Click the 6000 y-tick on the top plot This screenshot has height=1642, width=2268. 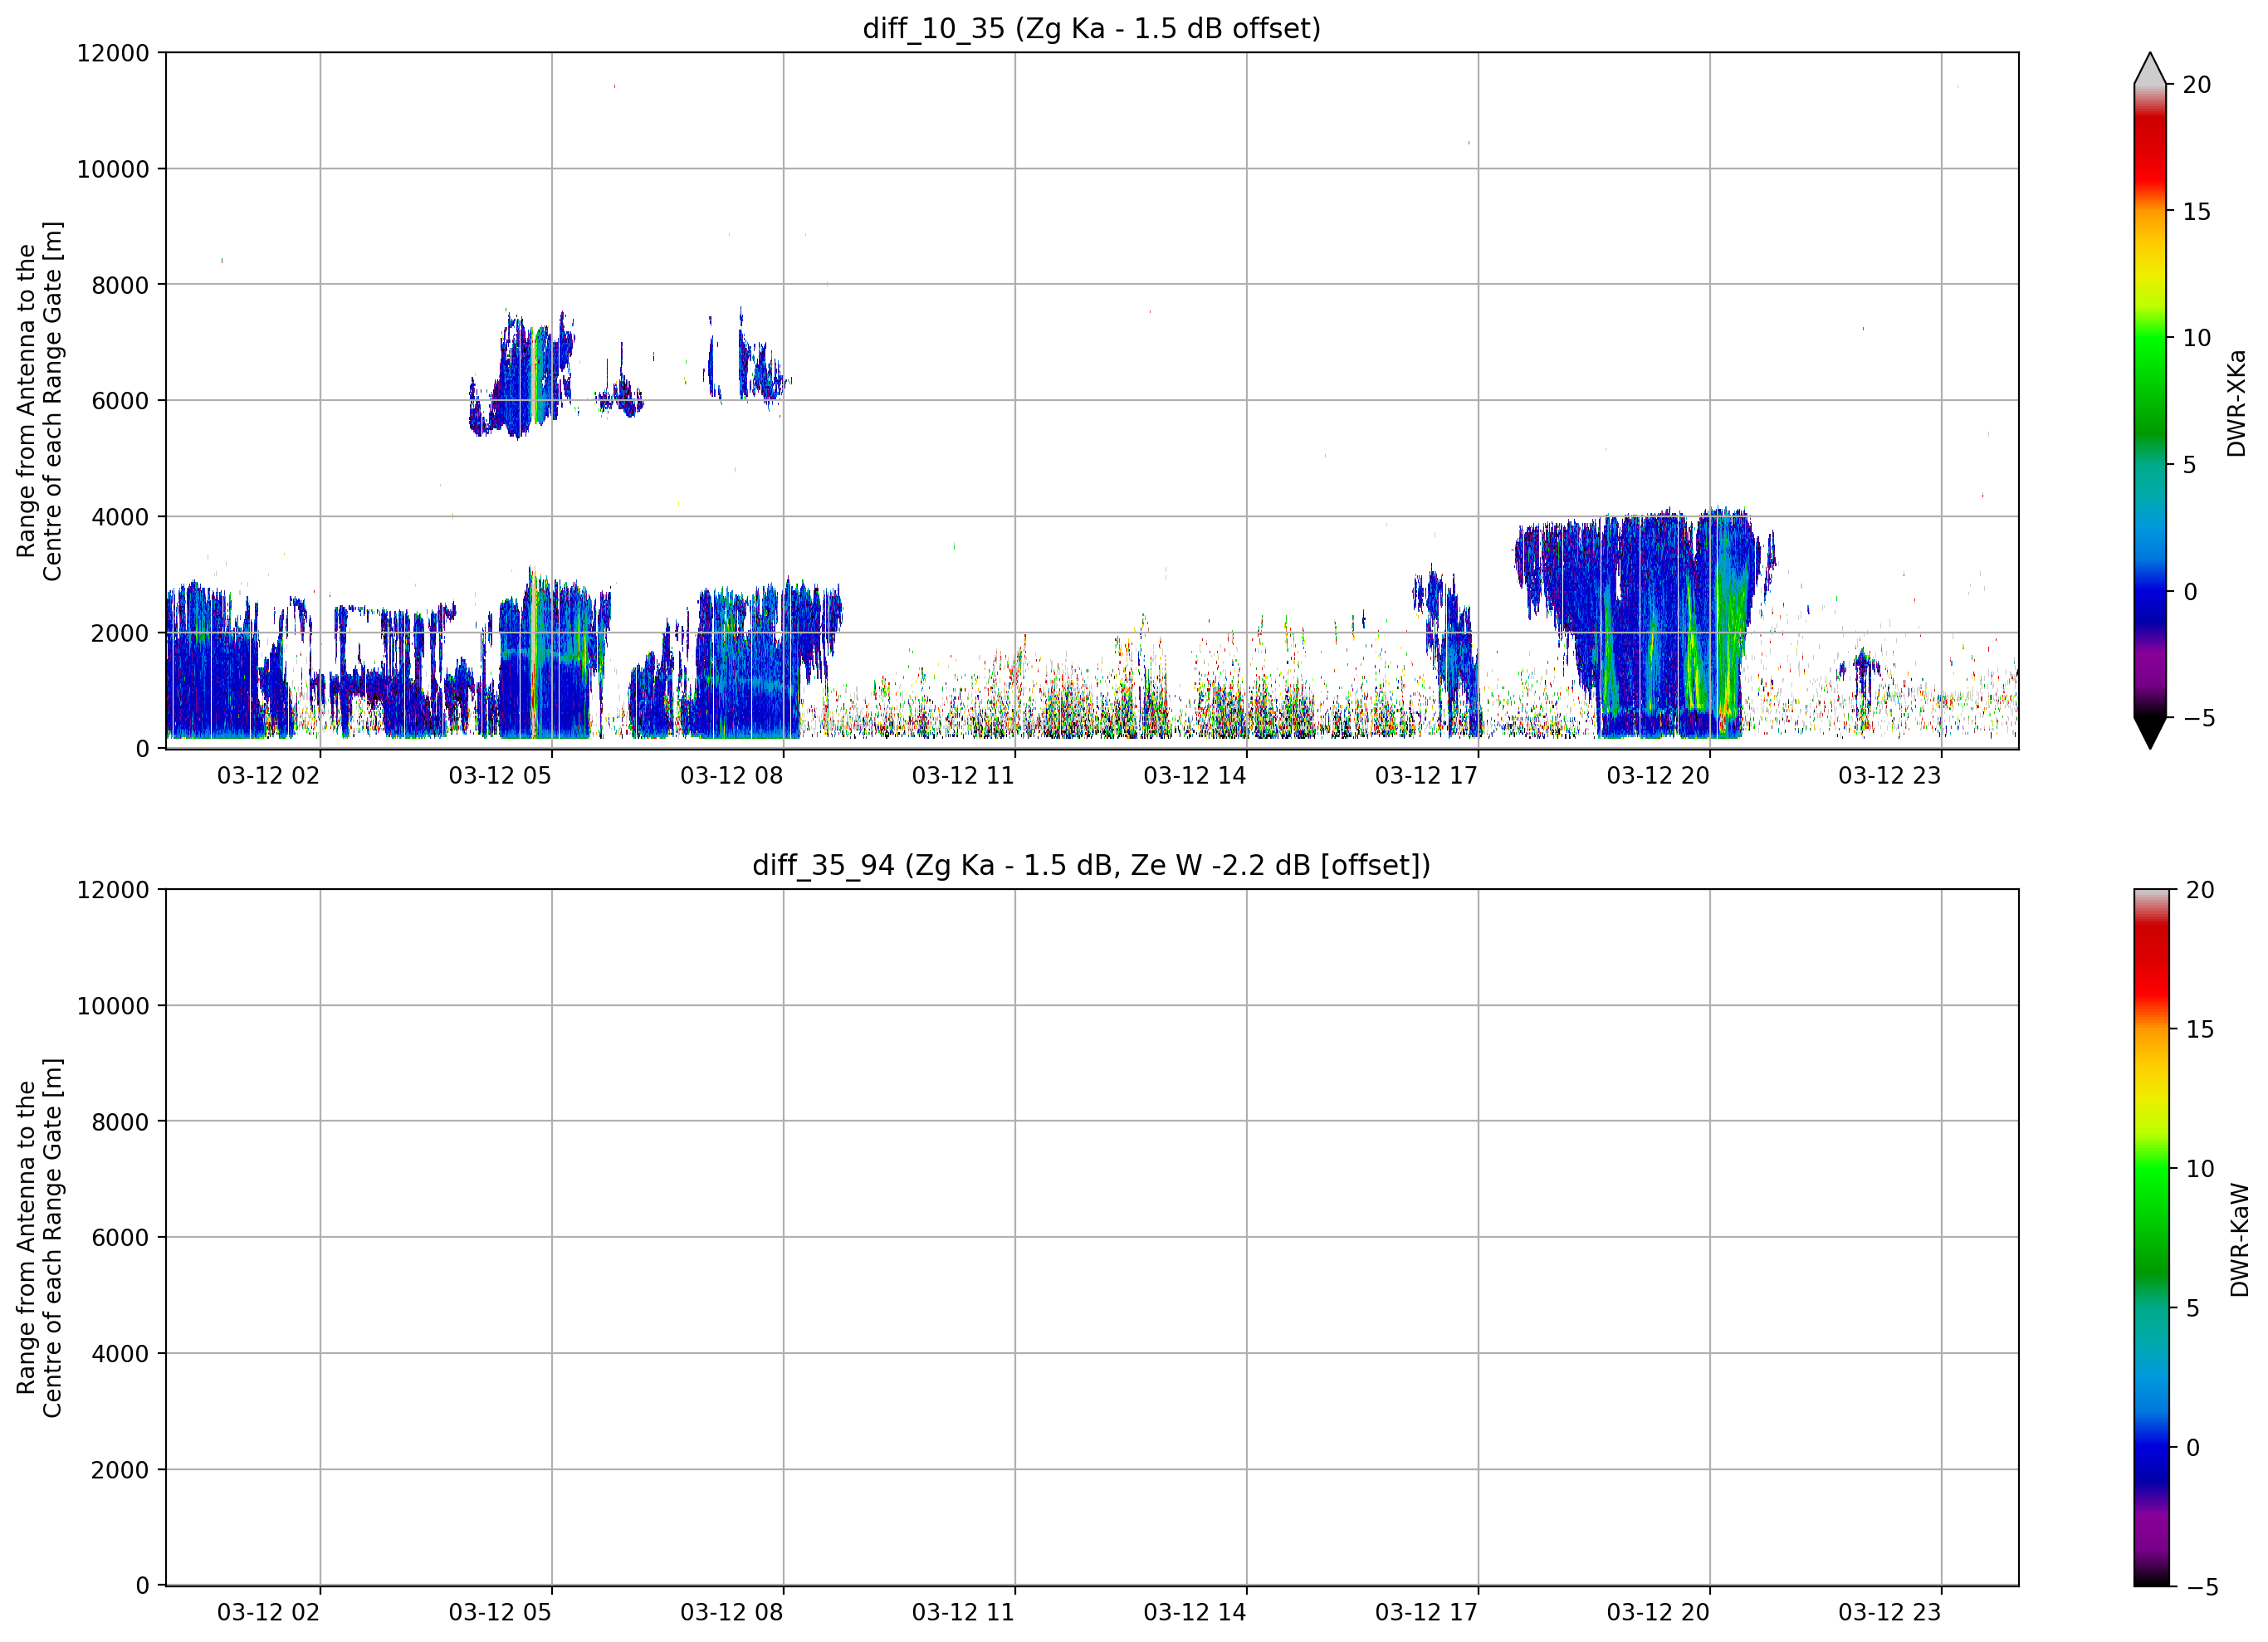120,401
